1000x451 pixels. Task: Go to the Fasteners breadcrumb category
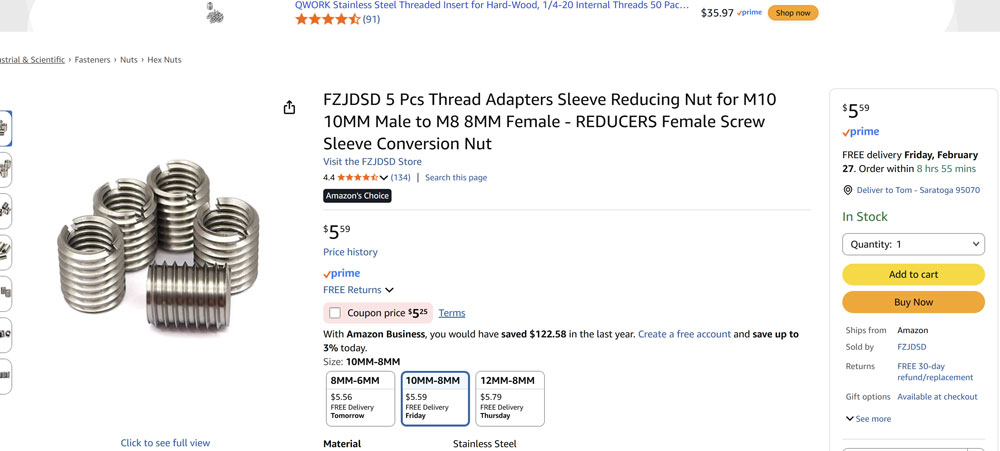coord(93,60)
